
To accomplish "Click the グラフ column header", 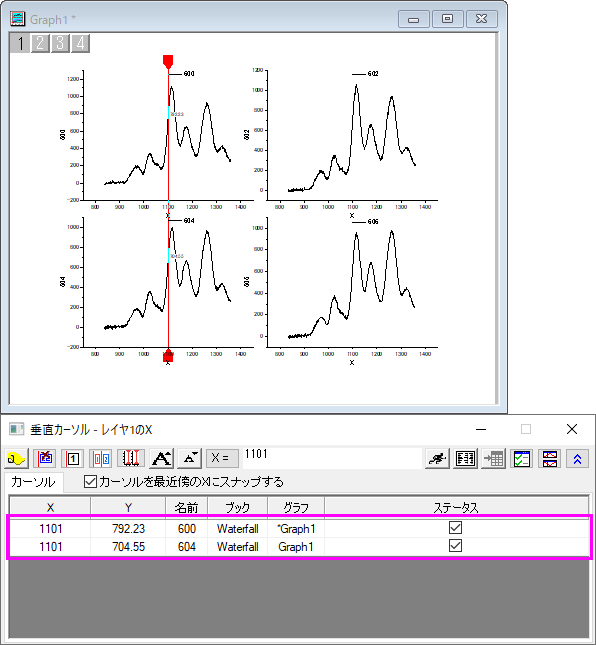I will [296, 508].
